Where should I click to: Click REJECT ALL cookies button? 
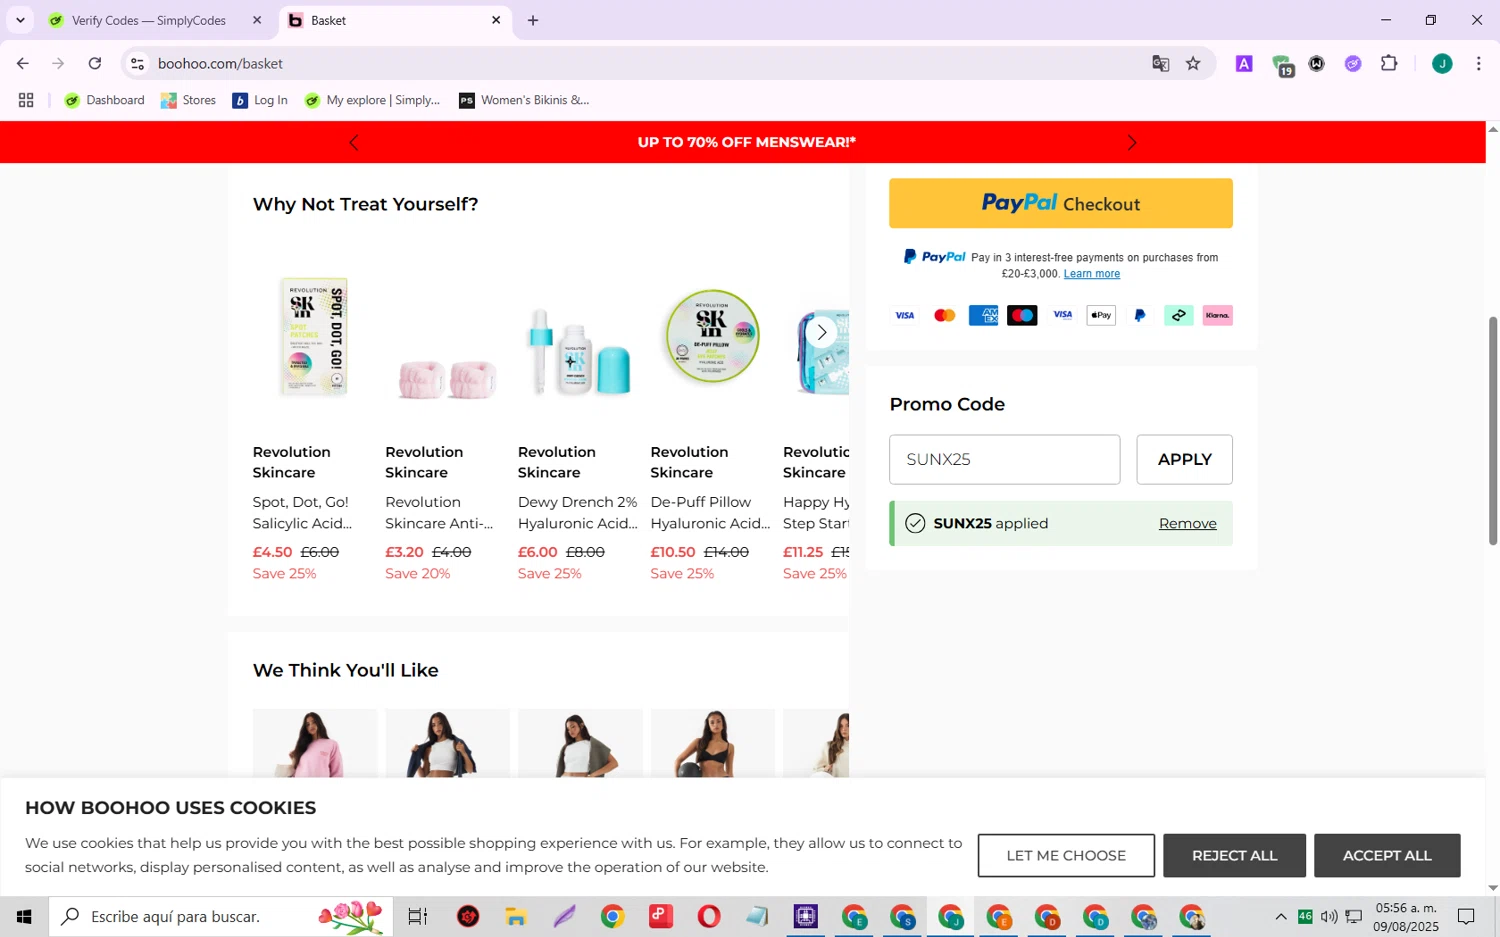click(x=1234, y=855)
